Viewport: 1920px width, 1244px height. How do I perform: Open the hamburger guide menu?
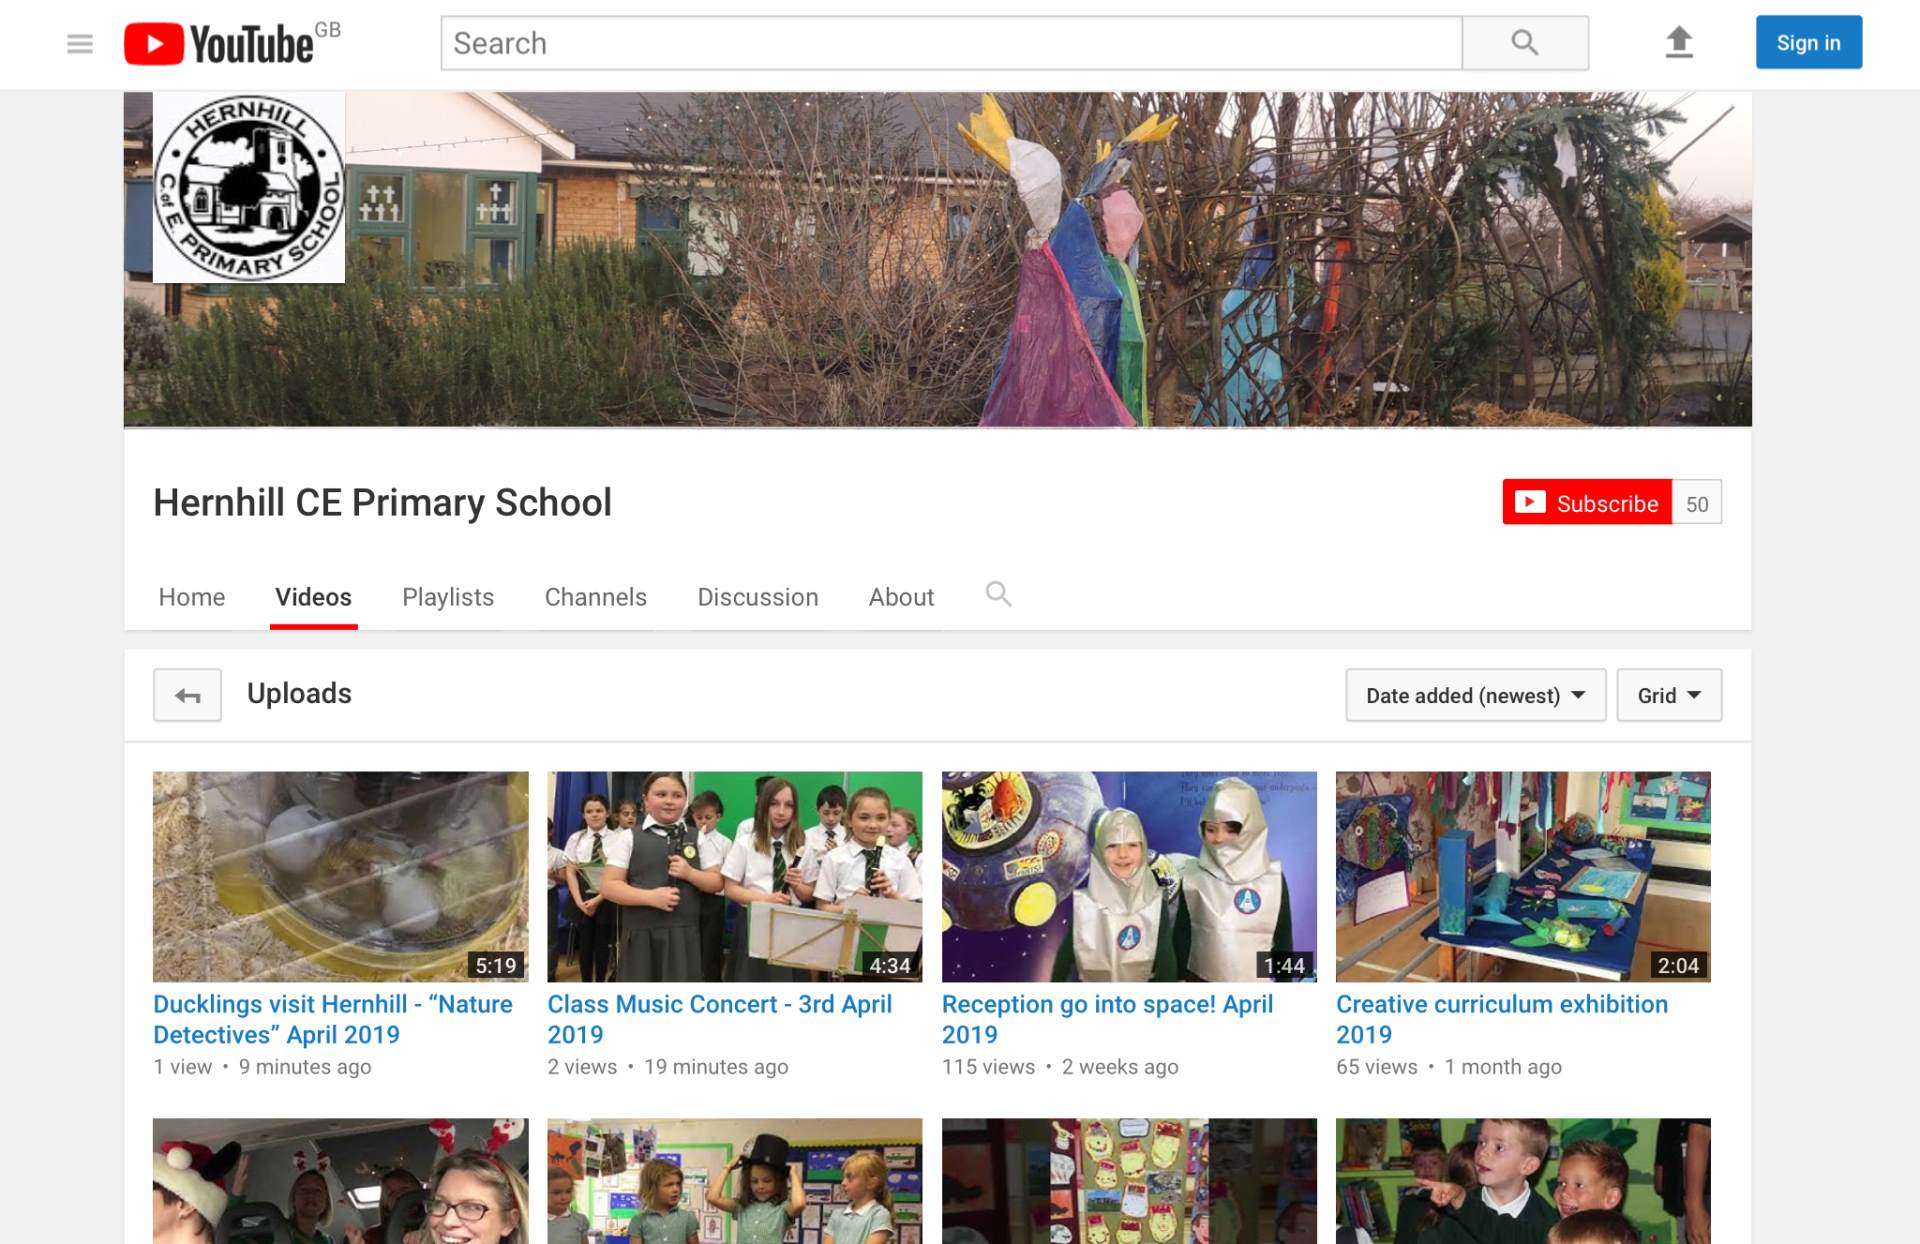[80, 44]
